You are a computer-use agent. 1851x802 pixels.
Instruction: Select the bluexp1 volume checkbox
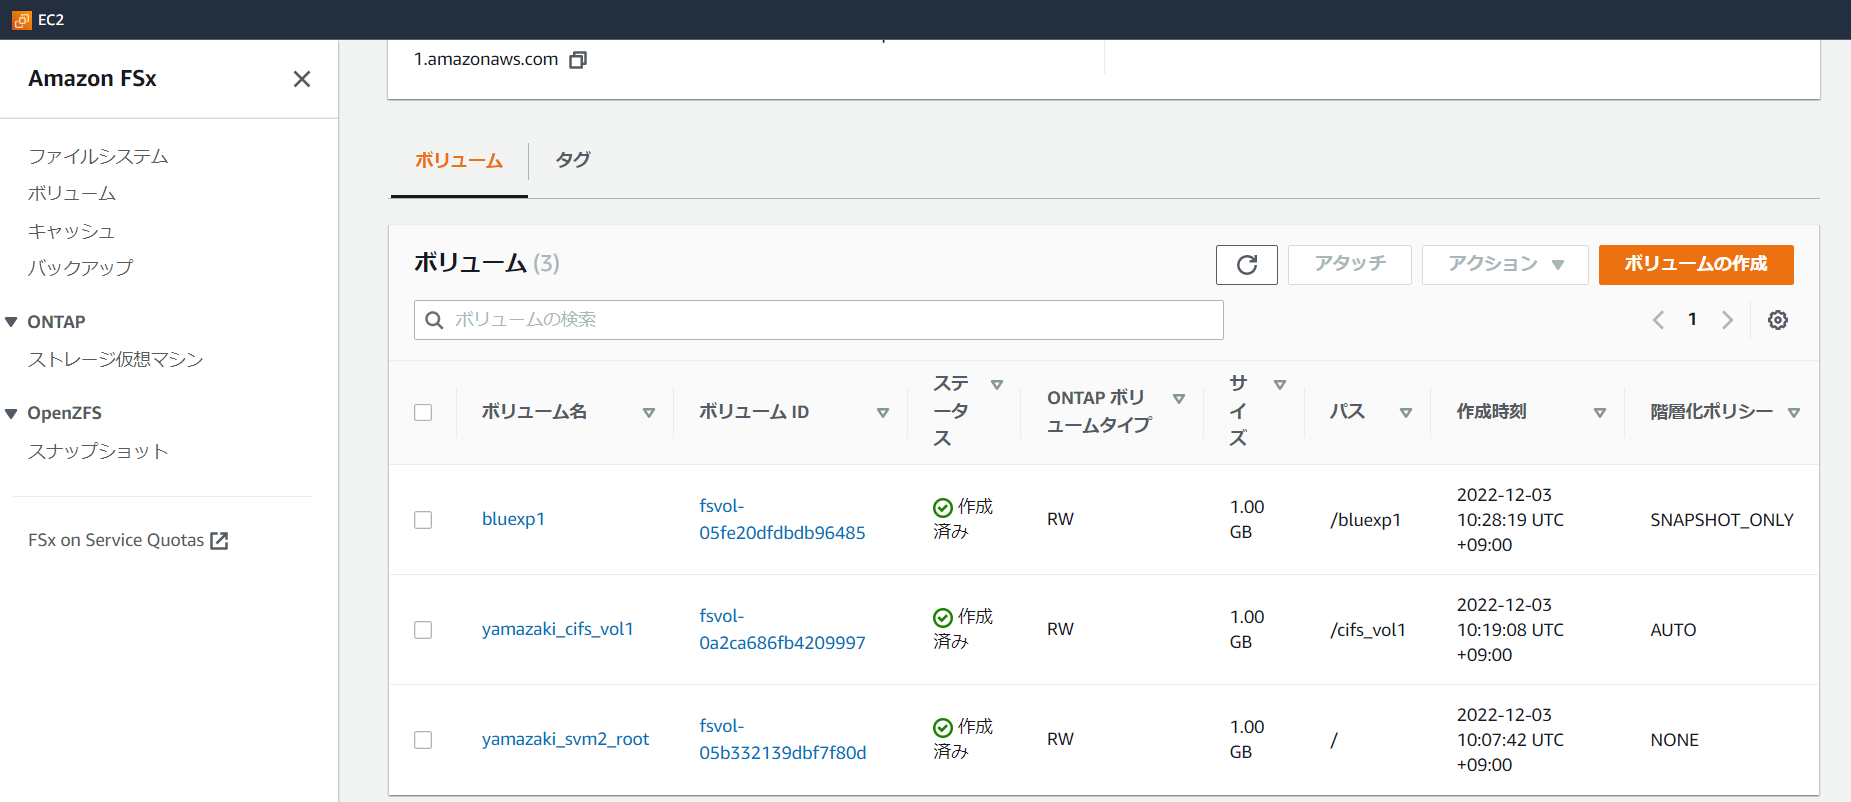(423, 520)
